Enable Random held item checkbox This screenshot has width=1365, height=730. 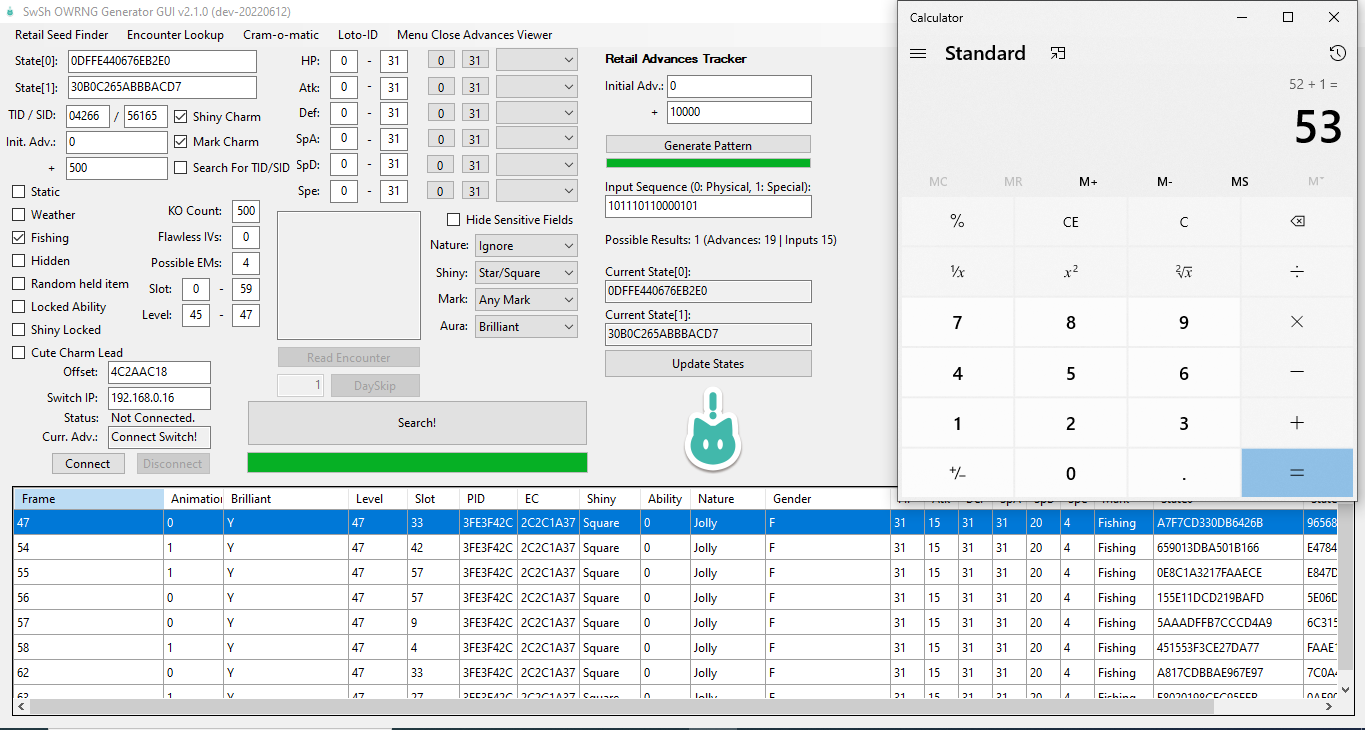pos(19,284)
